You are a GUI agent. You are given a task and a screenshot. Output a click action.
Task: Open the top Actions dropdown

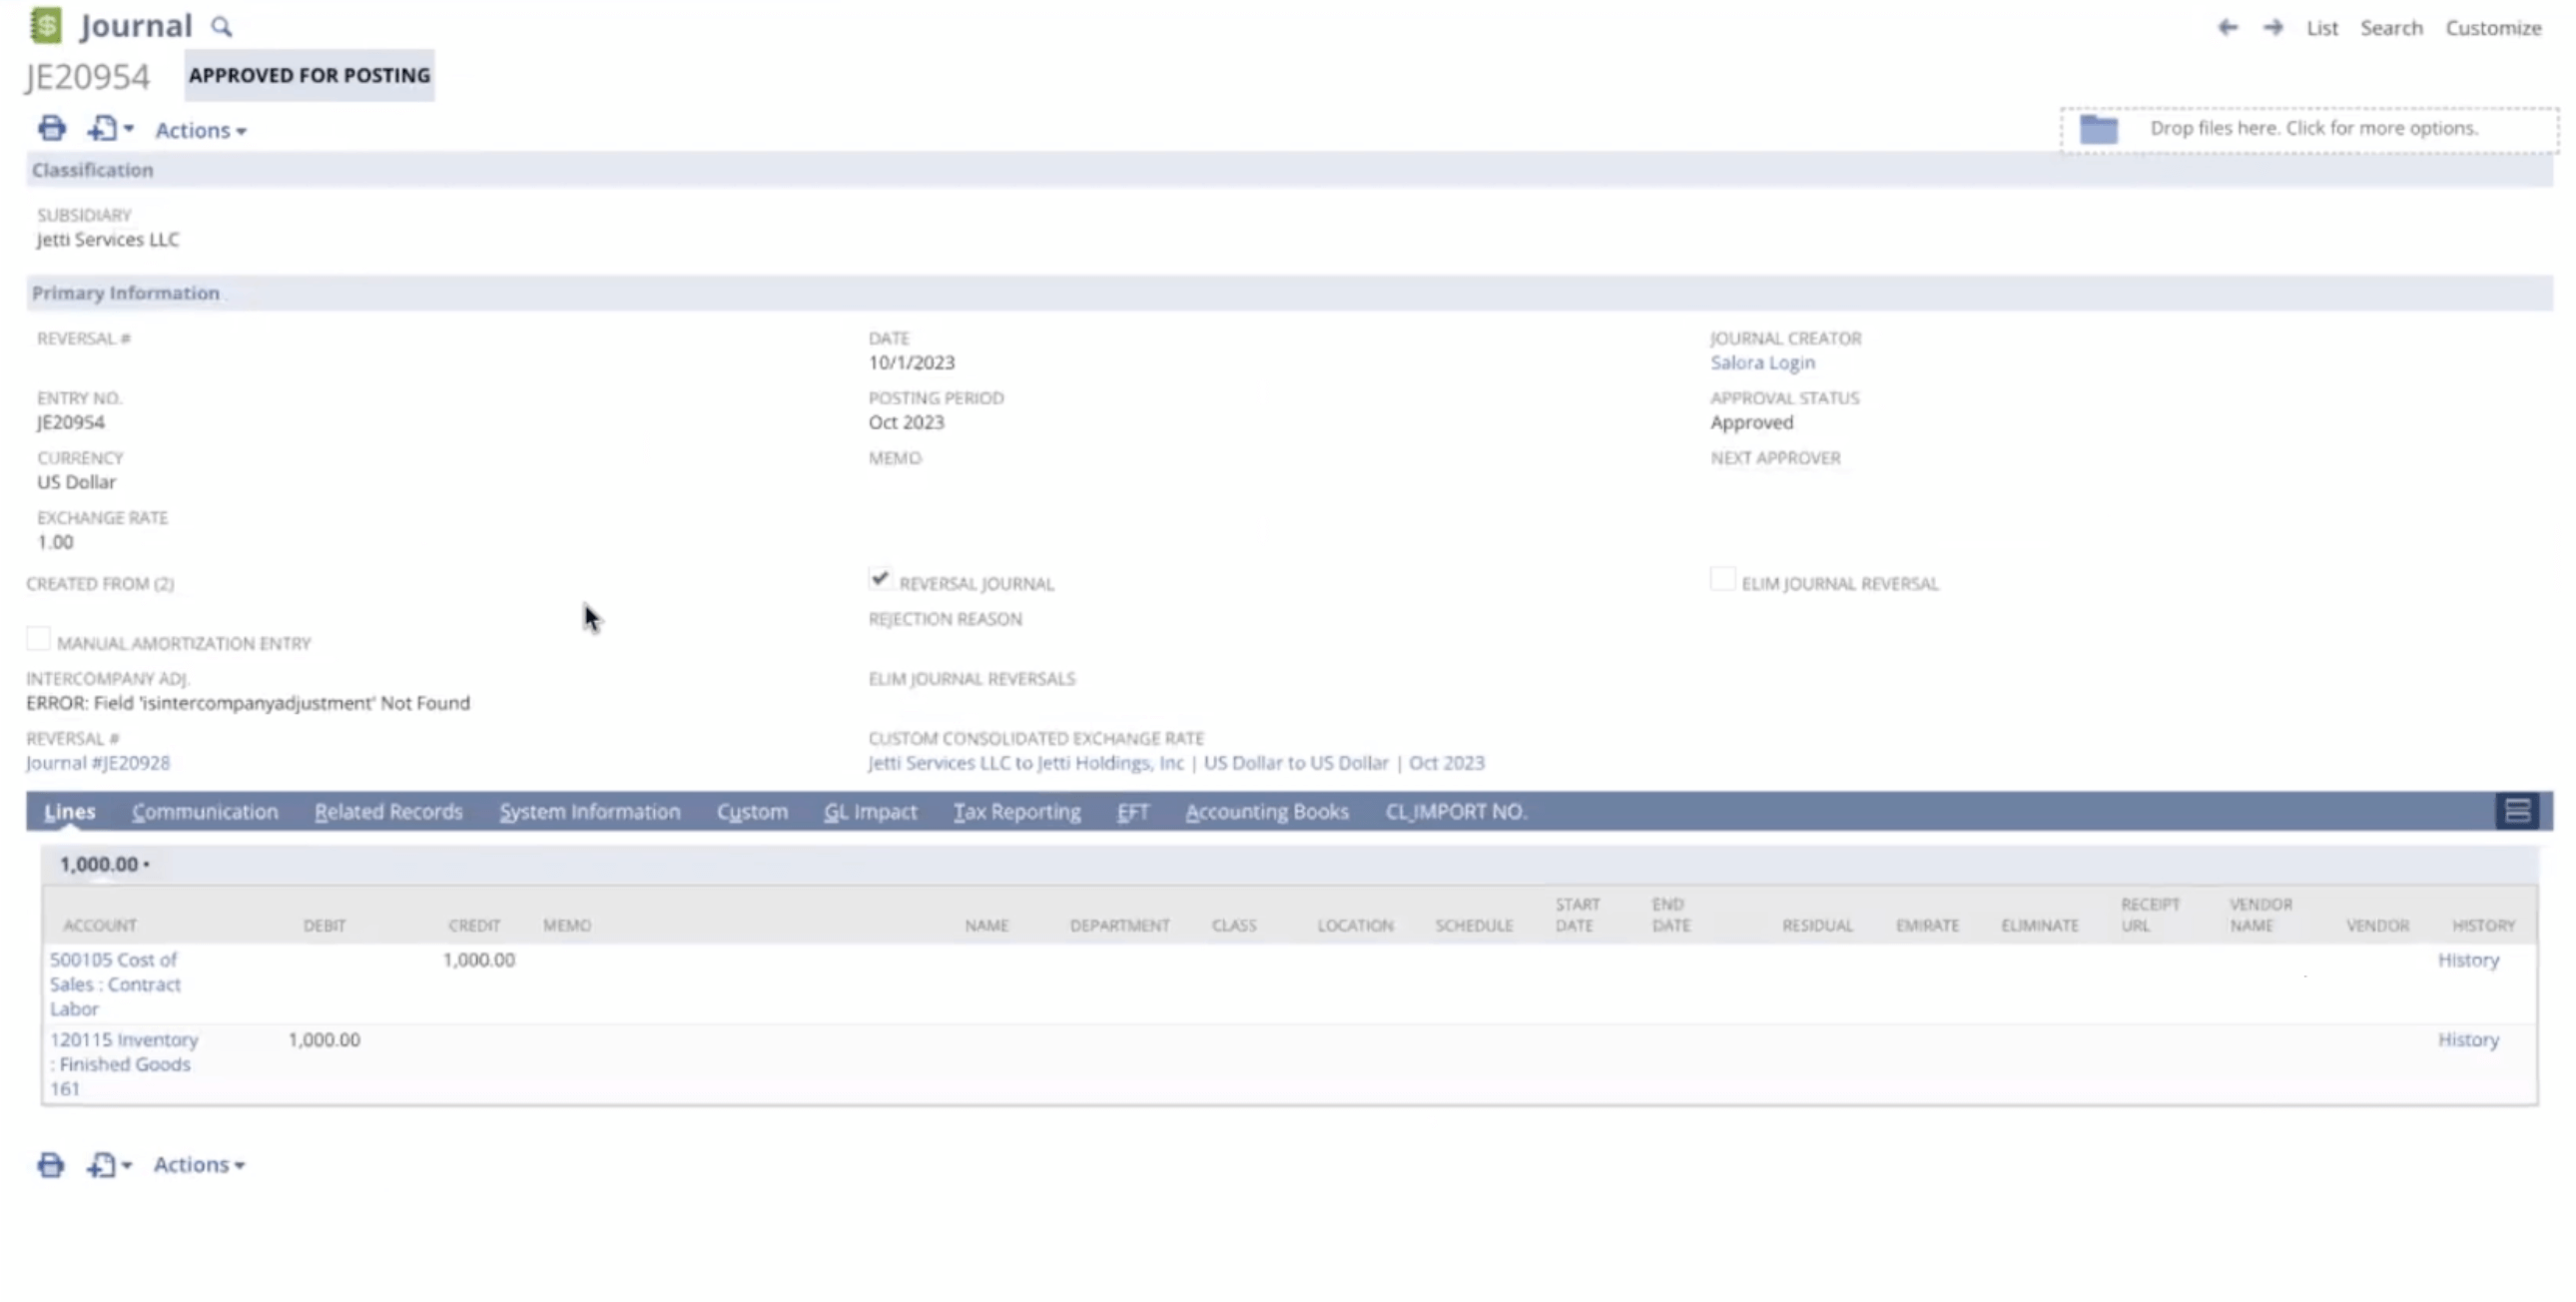coord(200,130)
